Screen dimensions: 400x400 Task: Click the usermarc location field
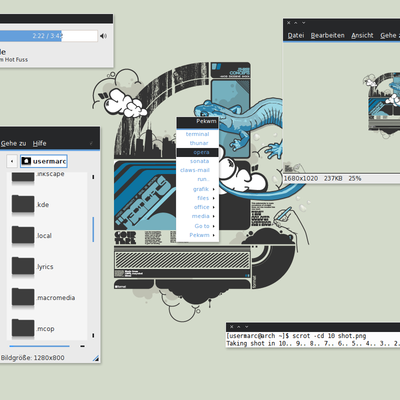44,161
